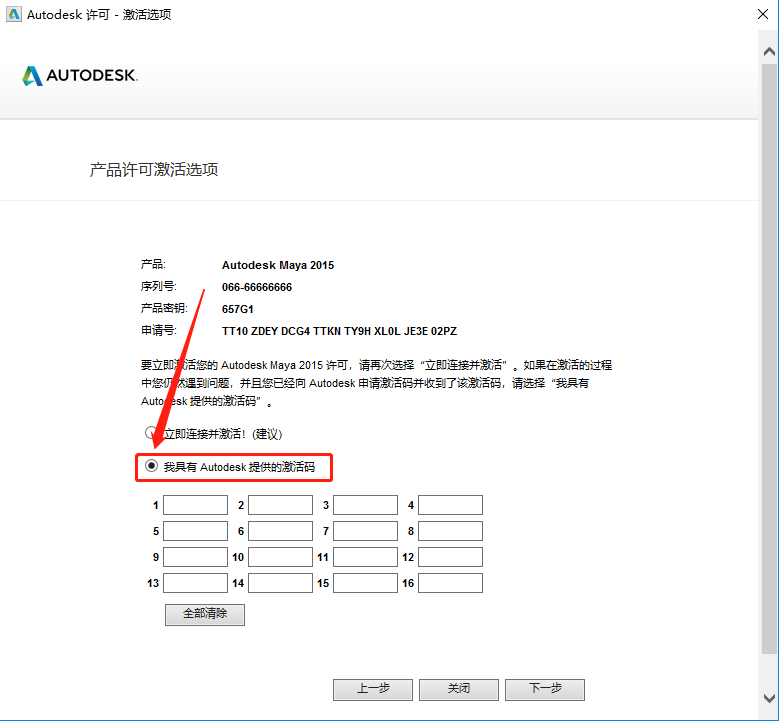Screen dimensions: 779x721
Task: Click the scrollbar down arrow
Action: click(769, 698)
